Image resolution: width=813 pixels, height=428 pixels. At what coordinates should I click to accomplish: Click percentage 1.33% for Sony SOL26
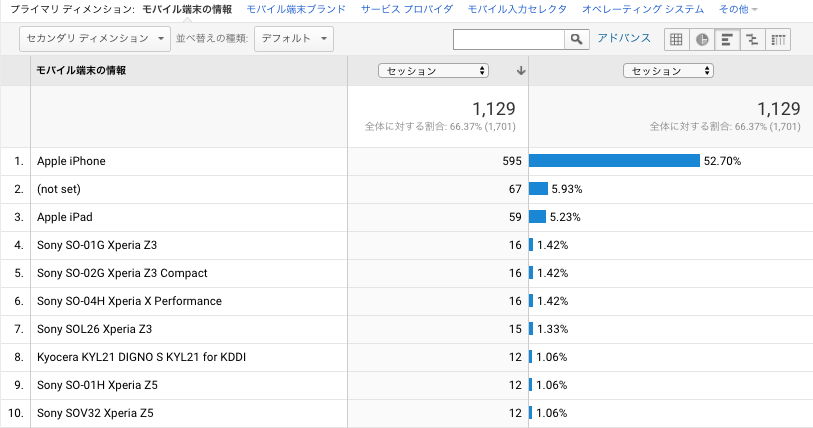click(552, 329)
